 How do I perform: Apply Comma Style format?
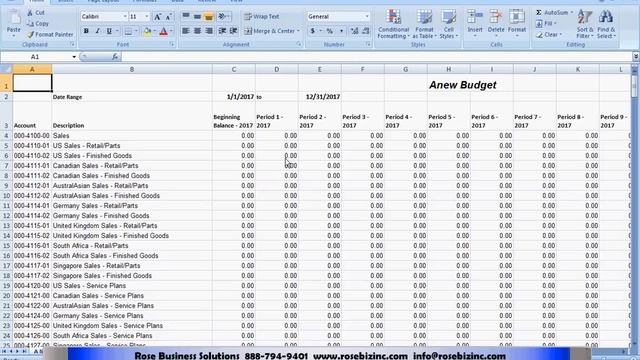click(341, 31)
